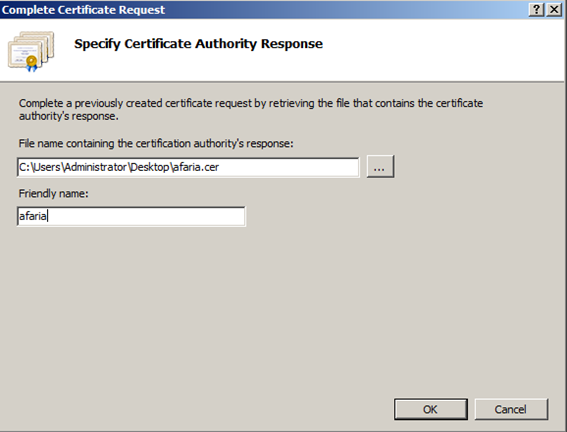Image resolution: width=567 pixels, height=432 pixels.
Task: Close the Complete Certificate Request dialog
Action: 554,9
